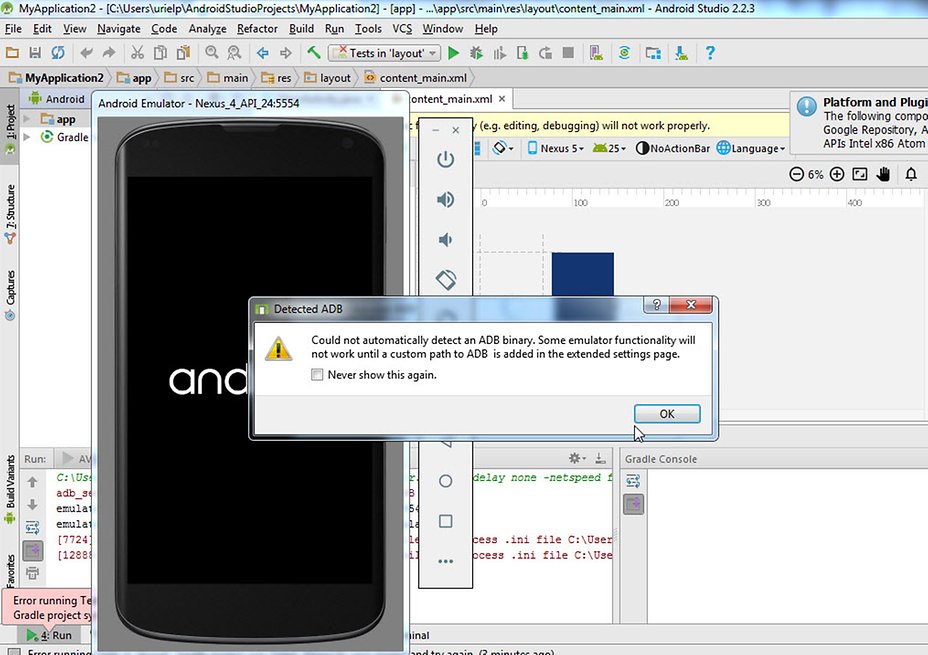Click the Replace magnifier icon

(x=234, y=53)
